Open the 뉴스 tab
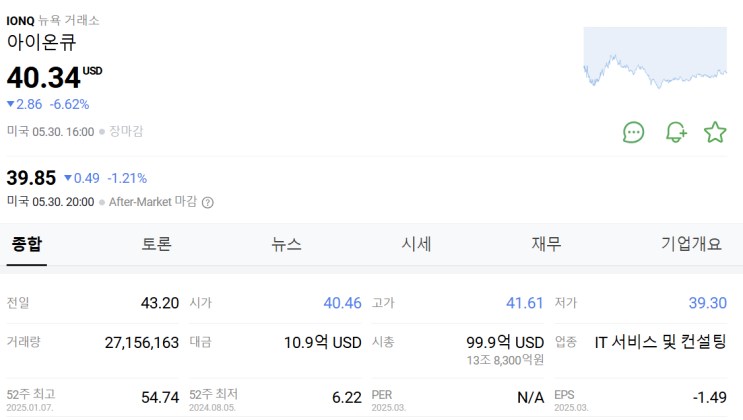This screenshot has width=743, height=420. [286, 244]
